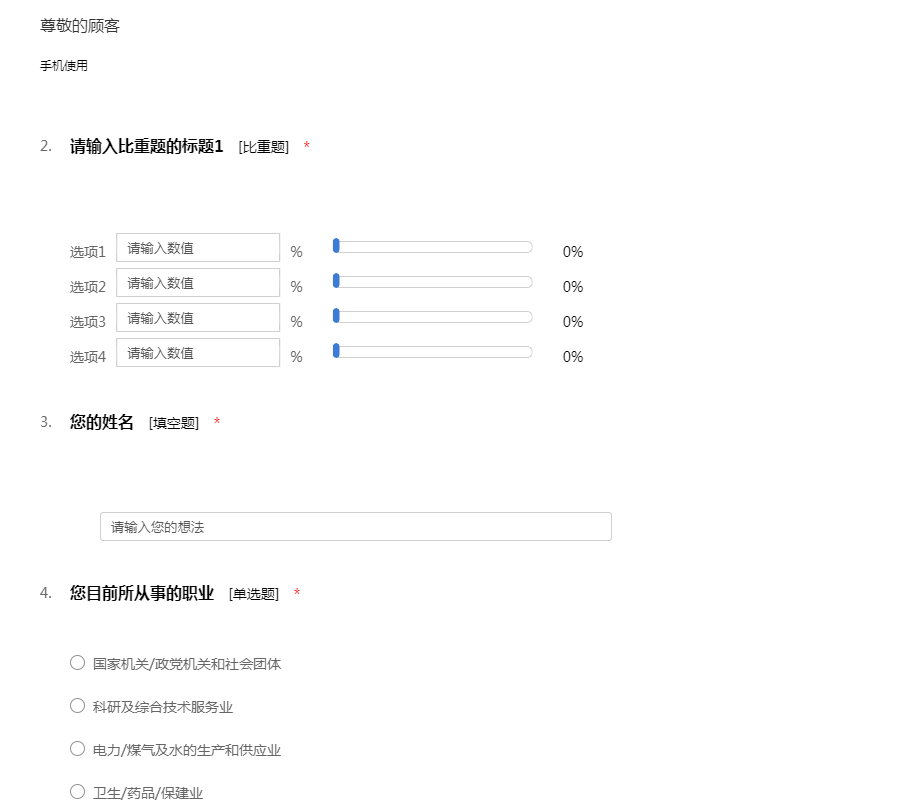Focus the 选项3 value input box
This screenshot has height=800, width=900.
tap(198, 318)
